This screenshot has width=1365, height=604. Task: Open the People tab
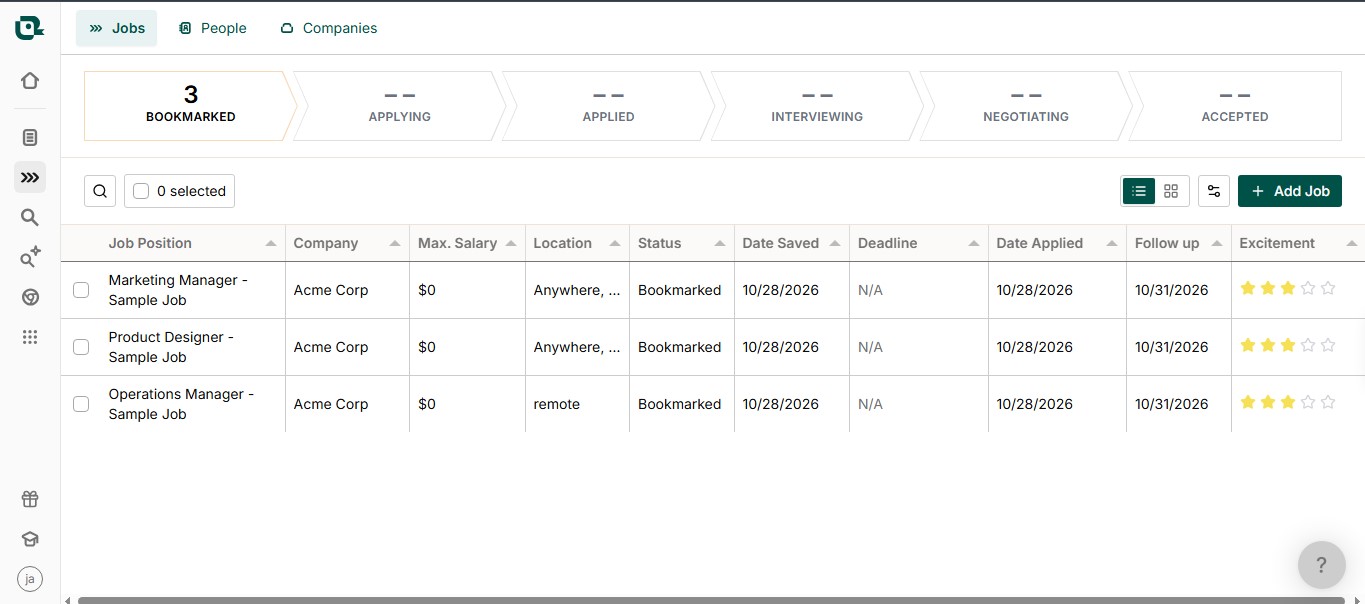(213, 28)
